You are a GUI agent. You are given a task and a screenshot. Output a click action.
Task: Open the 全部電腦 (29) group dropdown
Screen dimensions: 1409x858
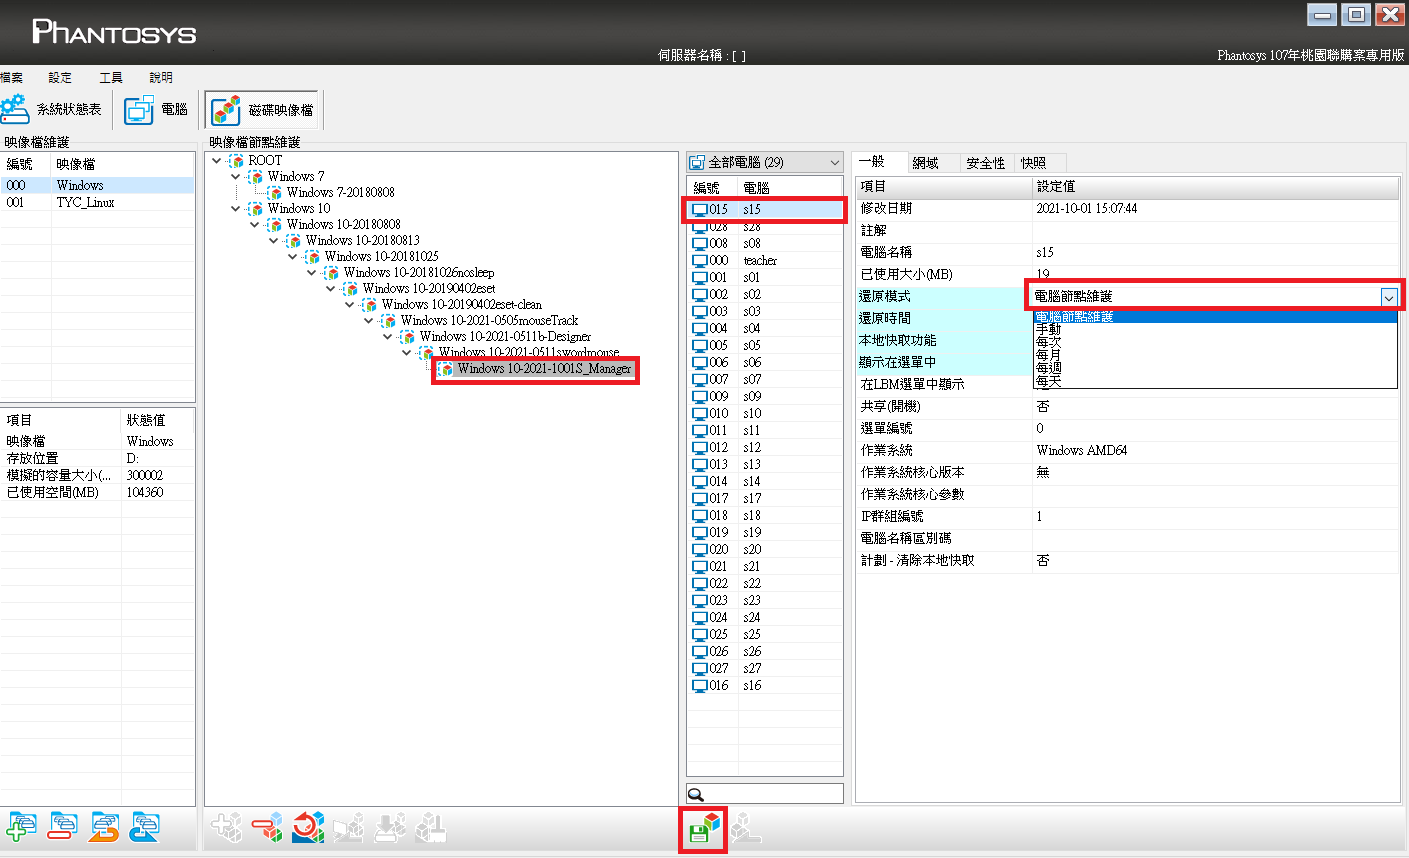coord(765,162)
